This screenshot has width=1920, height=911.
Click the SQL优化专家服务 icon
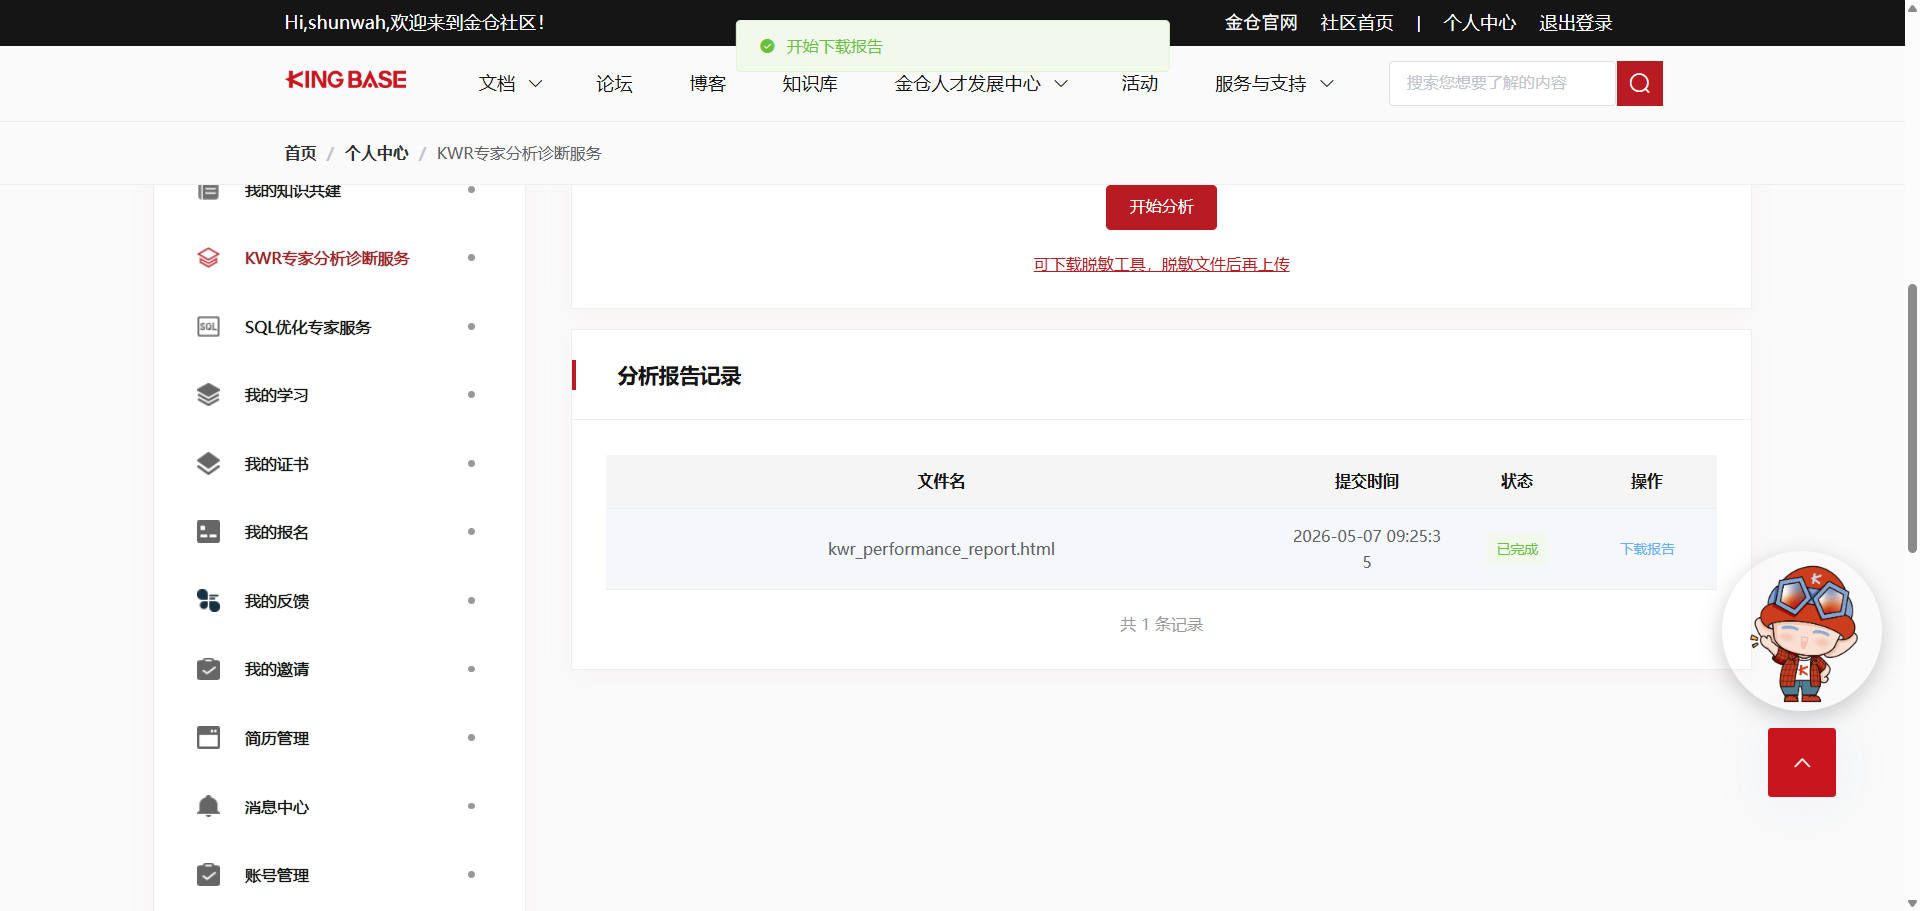pos(208,327)
